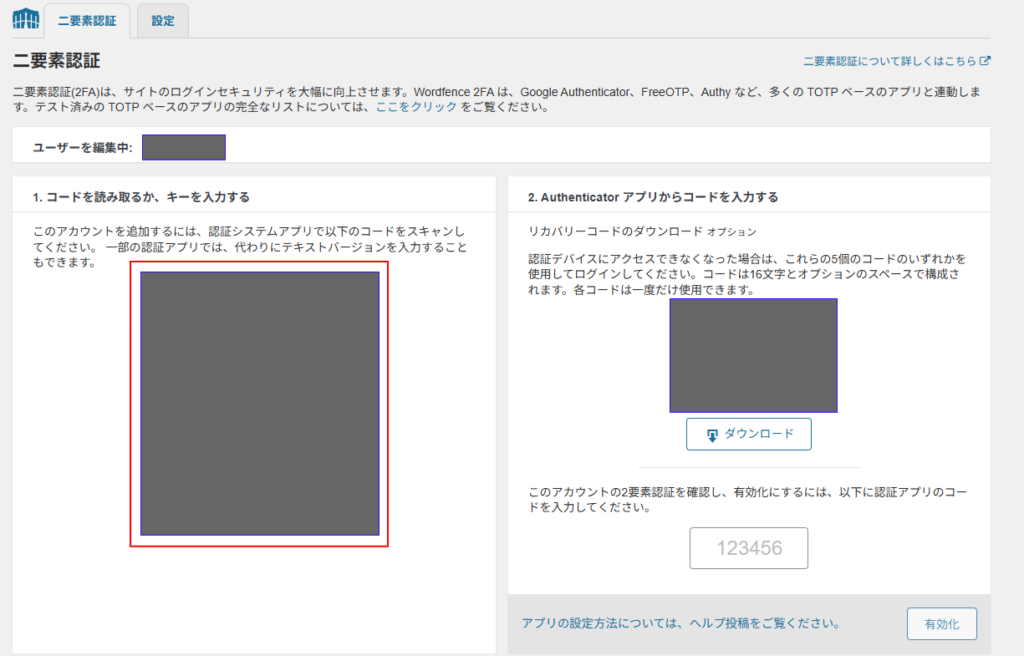
Task: Click inside the 123456 code input field
Action: [x=748, y=547]
